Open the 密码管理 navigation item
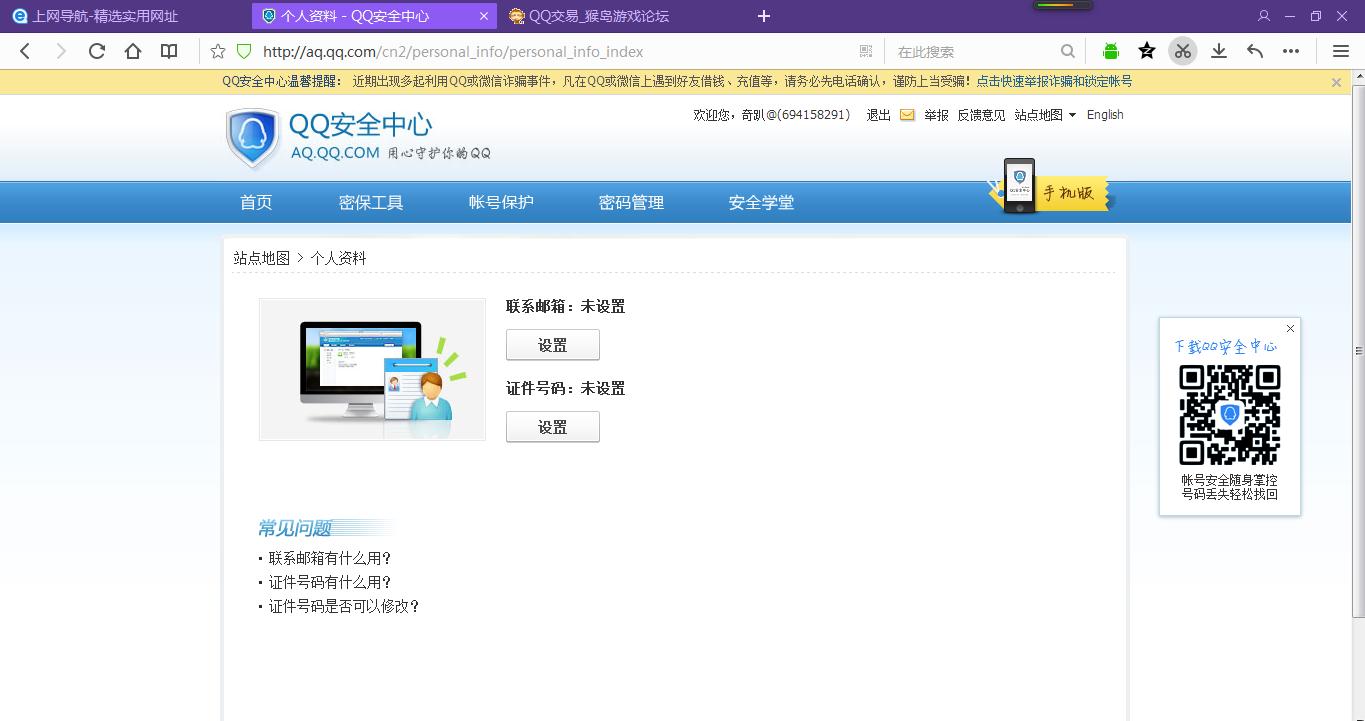The image size is (1365, 721). click(x=631, y=202)
